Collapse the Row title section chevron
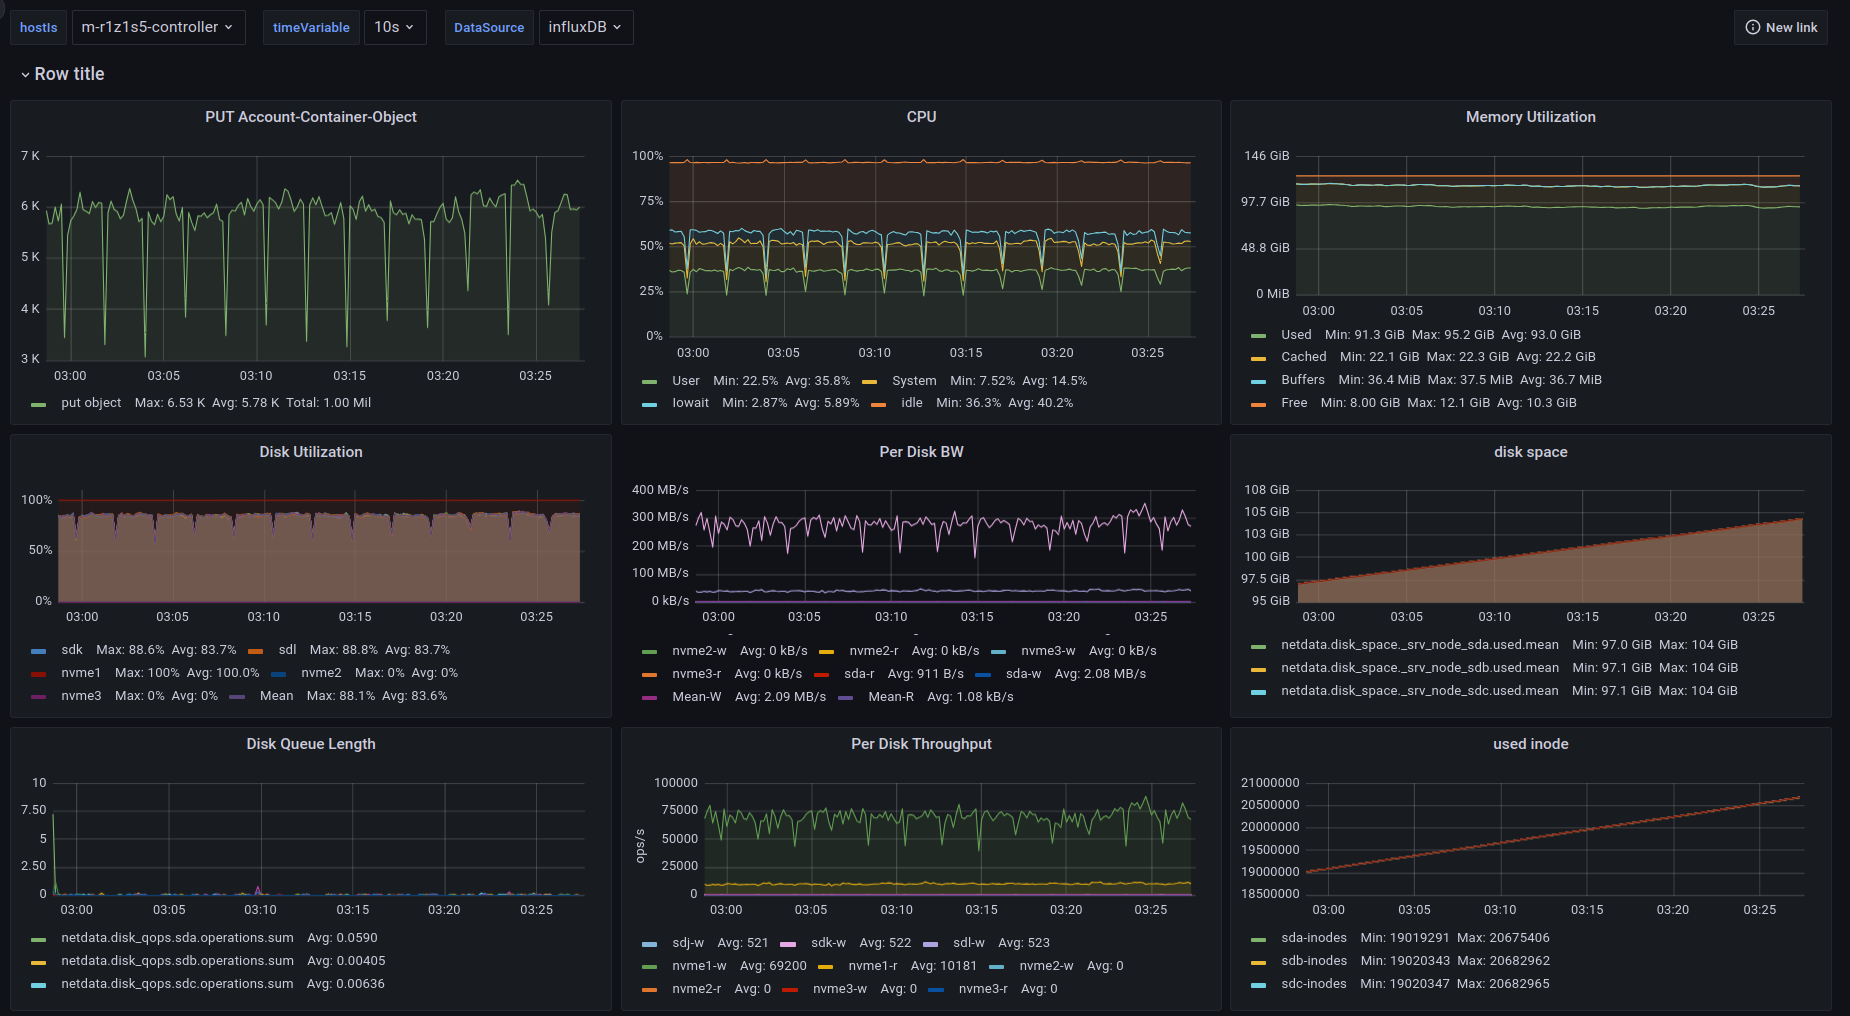 (x=25, y=75)
